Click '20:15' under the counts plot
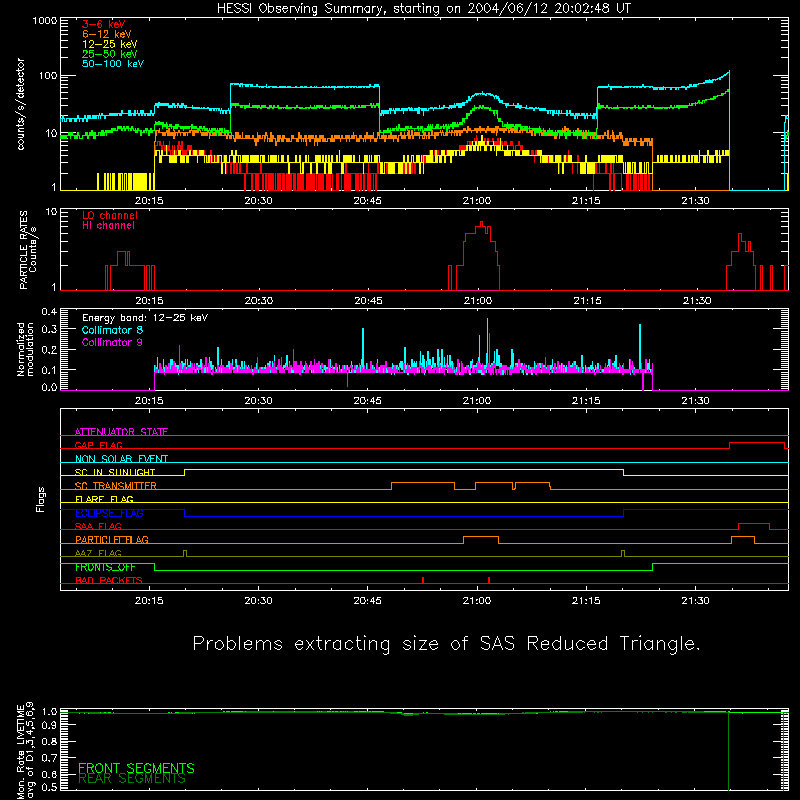This screenshot has height=800, width=800. pyautogui.click(x=149, y=201)
